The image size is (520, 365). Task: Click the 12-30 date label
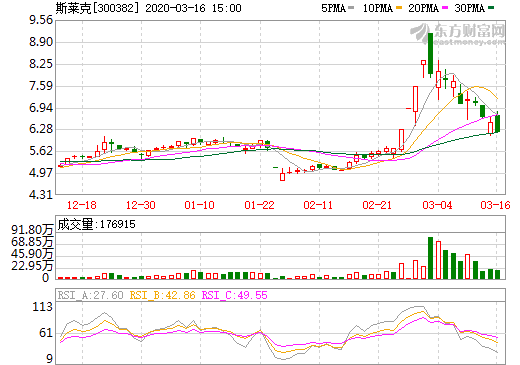141,205
